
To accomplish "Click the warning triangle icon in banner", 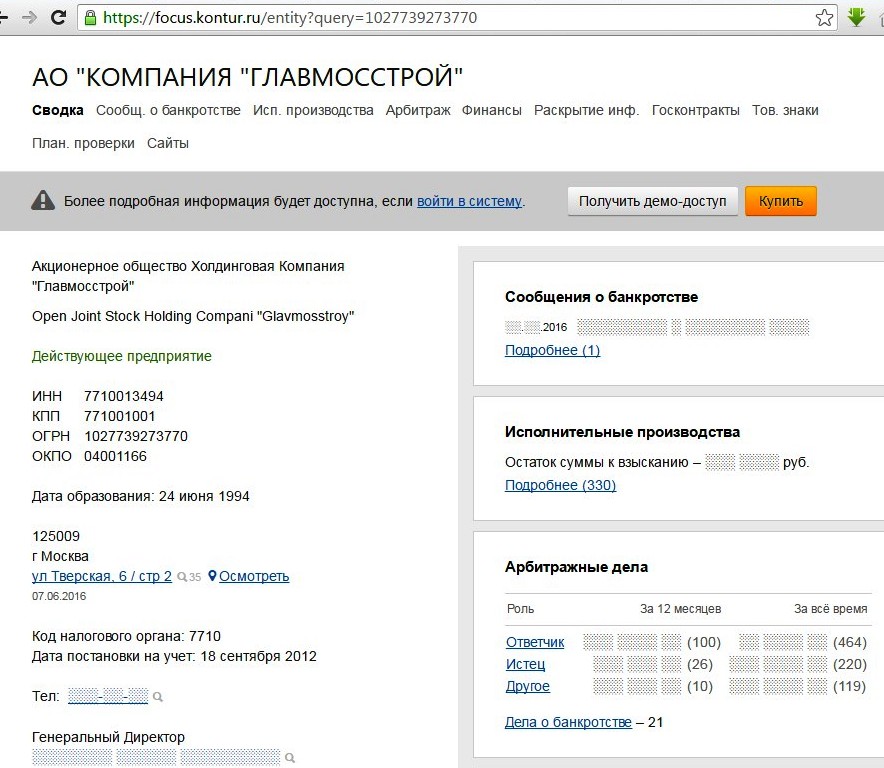I will point(43,201).
